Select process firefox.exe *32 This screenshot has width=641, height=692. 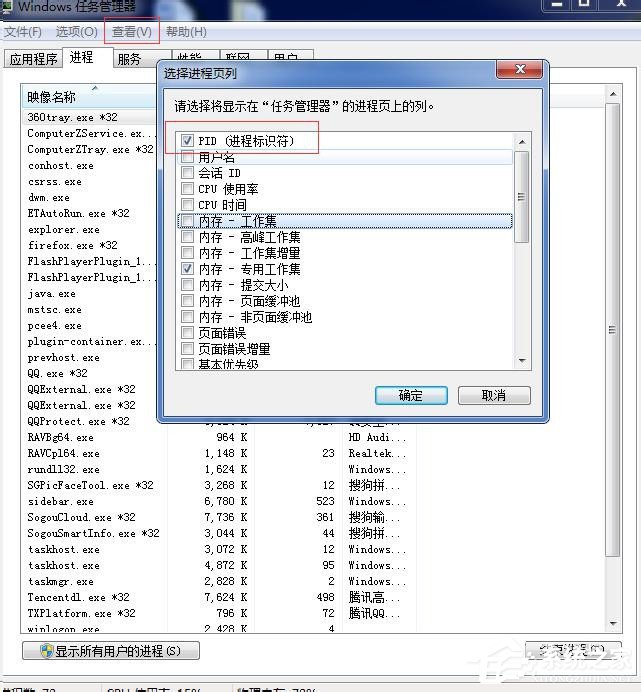tap(72, 245)
